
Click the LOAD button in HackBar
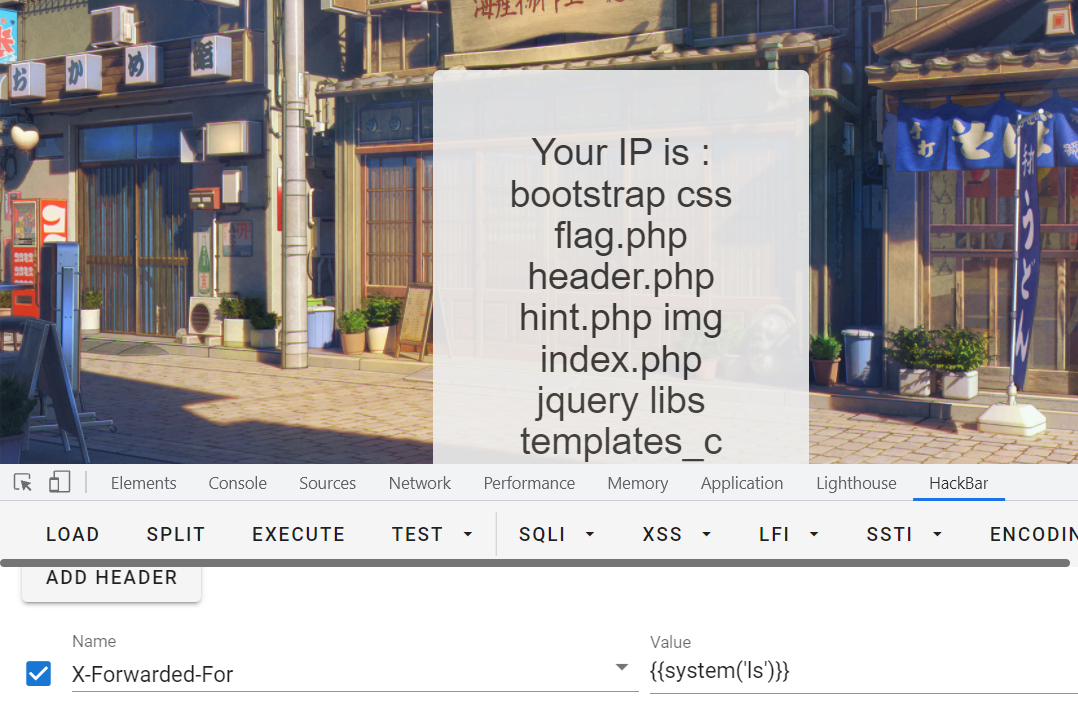[72, 534]
